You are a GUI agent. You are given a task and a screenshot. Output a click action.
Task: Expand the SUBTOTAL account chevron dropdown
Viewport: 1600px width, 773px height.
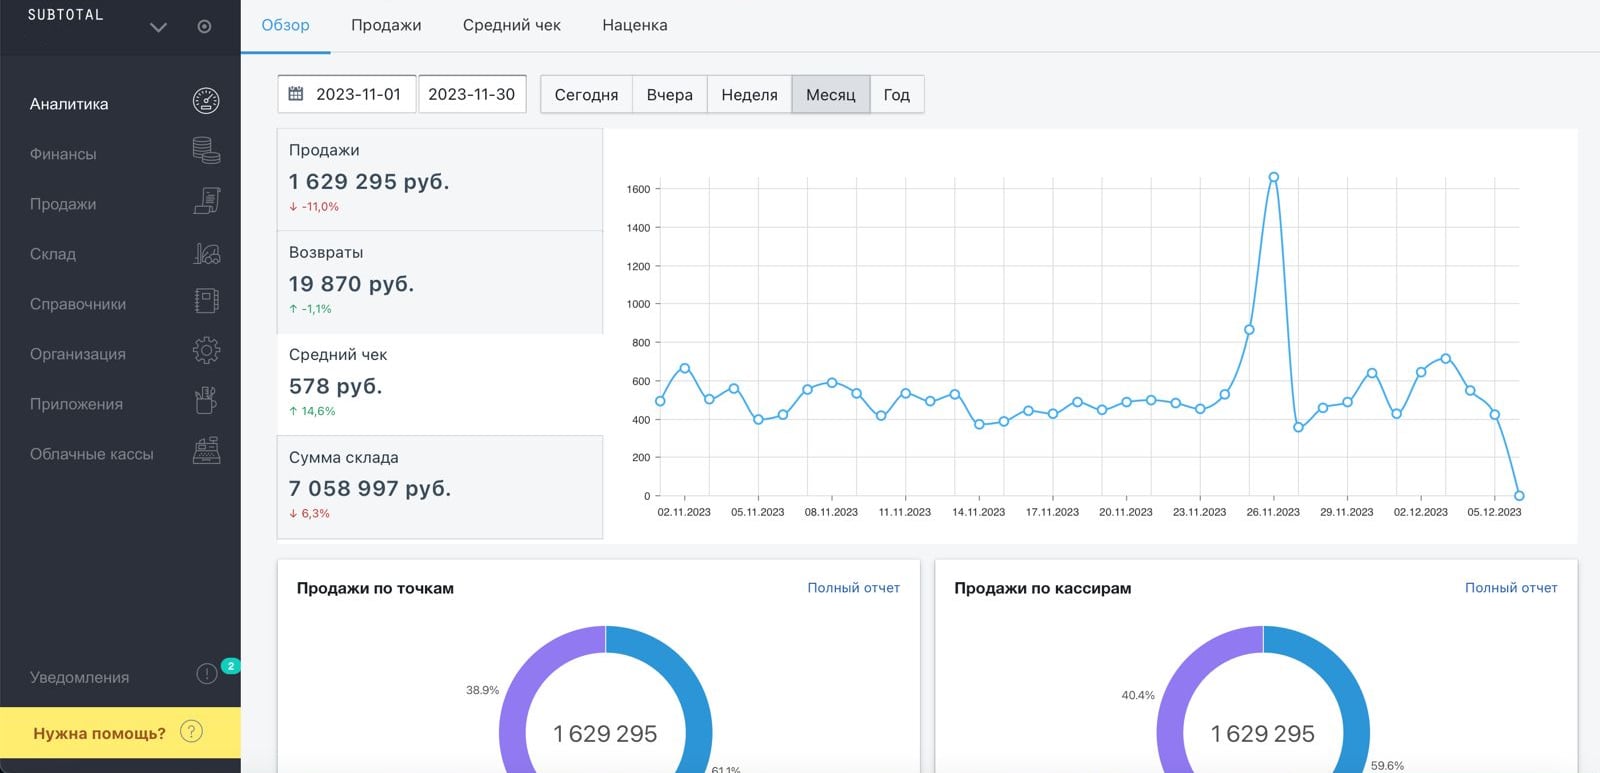click(158, 27)
